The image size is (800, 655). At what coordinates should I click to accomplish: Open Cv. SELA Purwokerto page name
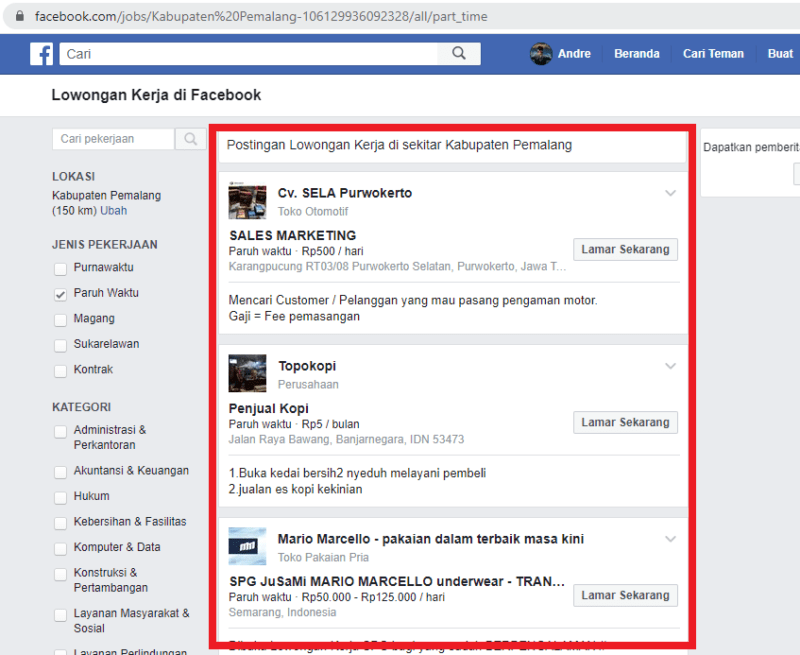click(344, 193)
